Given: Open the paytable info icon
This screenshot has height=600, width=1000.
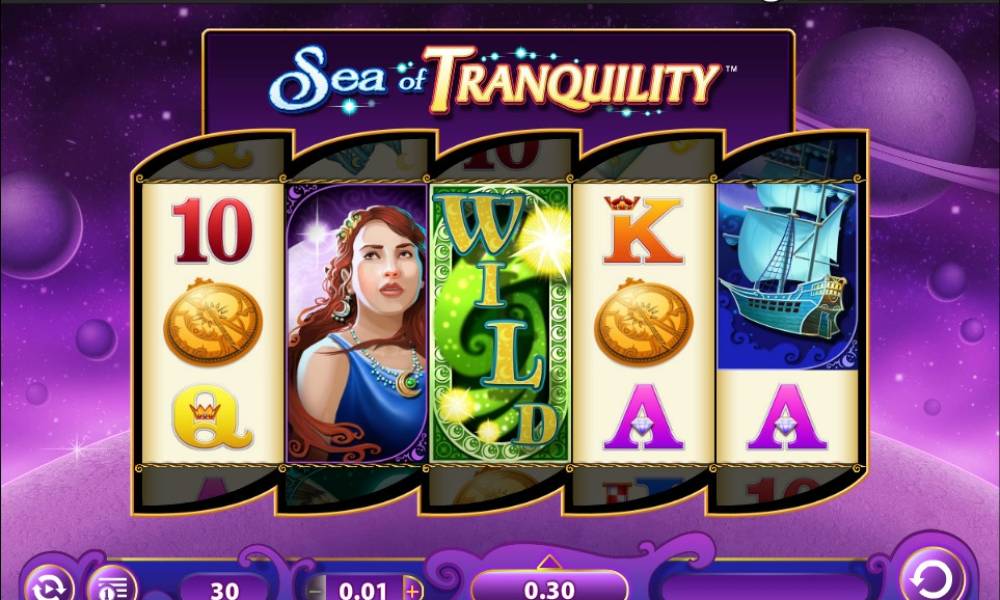Looking at the screenshot, I should pos(112,587).
